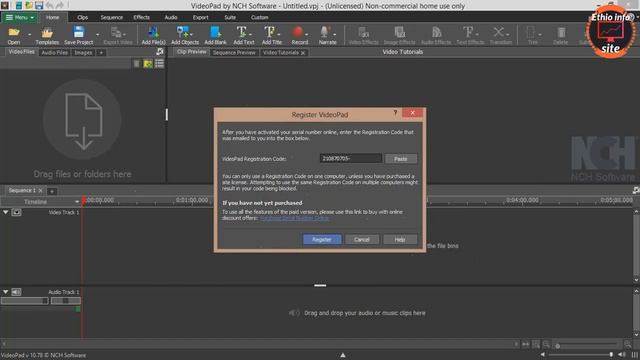Click the Delete toolbar icon
640x360 pixels.
[560, 35]
